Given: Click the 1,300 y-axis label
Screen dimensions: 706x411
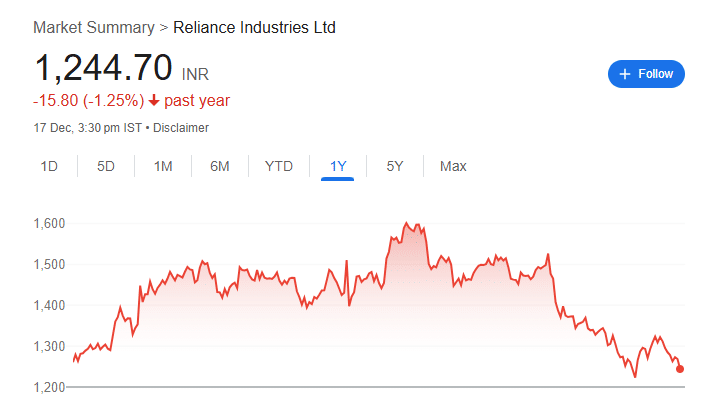Looking at the screenshot, I should coord(50,346).
